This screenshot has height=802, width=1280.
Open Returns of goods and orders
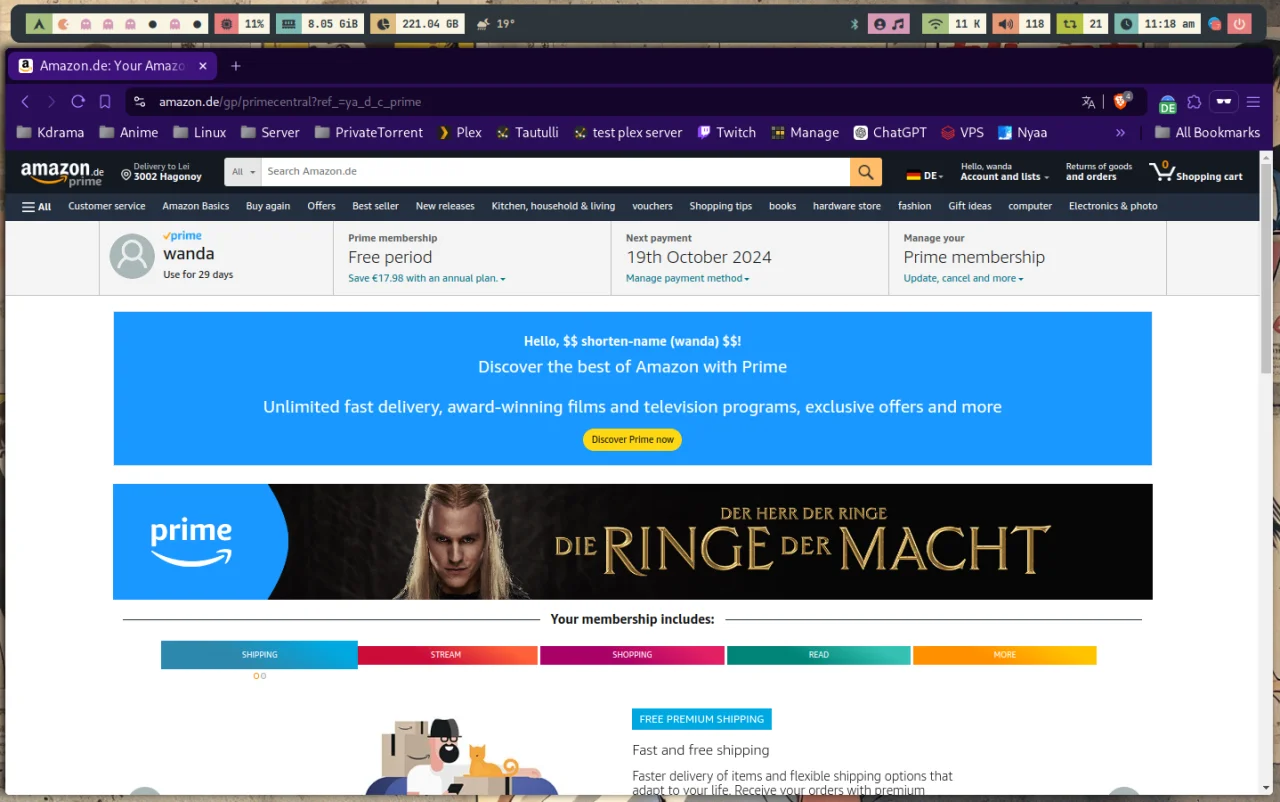click(x=1099, y=172)
